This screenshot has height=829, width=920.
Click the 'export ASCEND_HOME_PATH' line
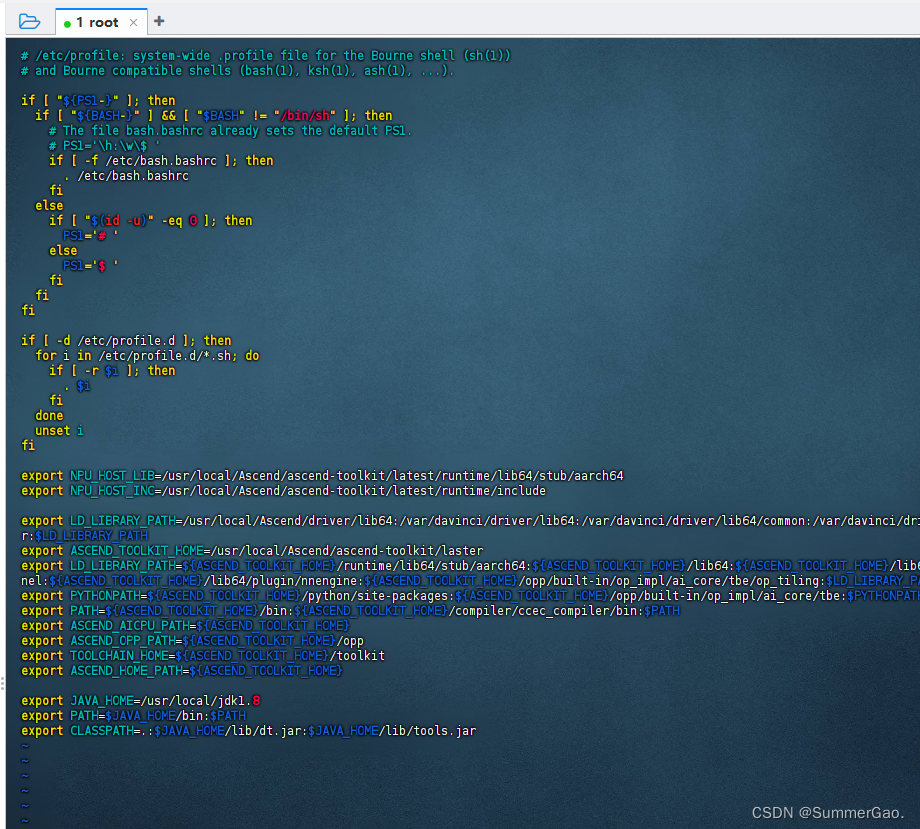(182, 671)
